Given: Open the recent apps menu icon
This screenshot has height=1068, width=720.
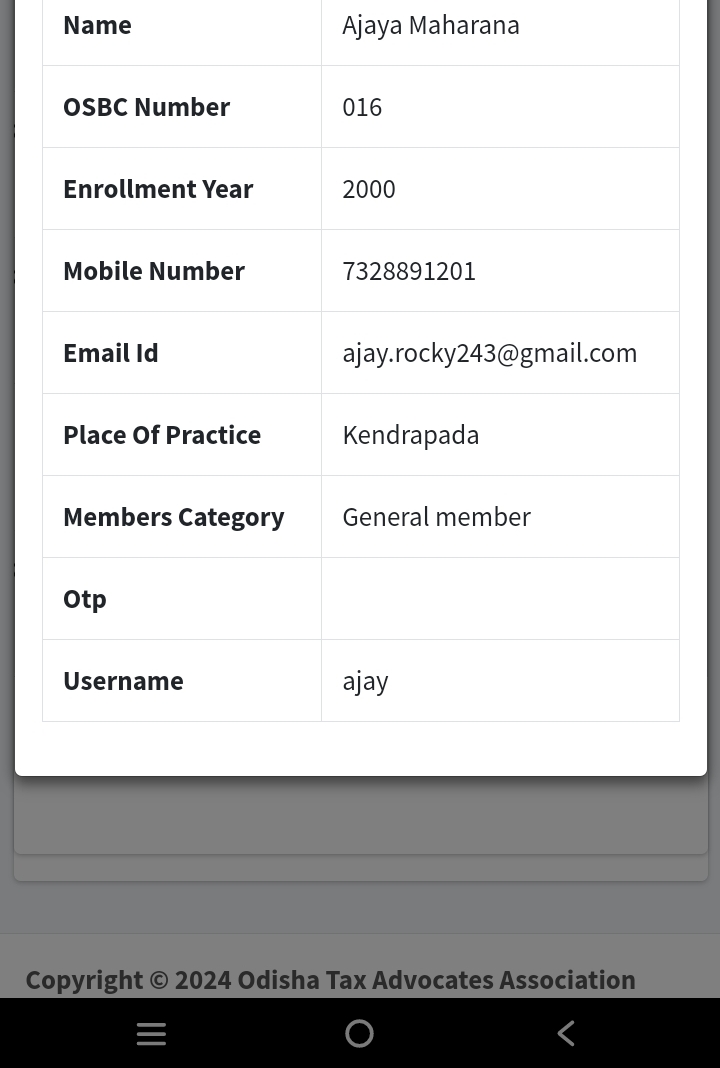Looking at the screenshot, I should 151,1034.
